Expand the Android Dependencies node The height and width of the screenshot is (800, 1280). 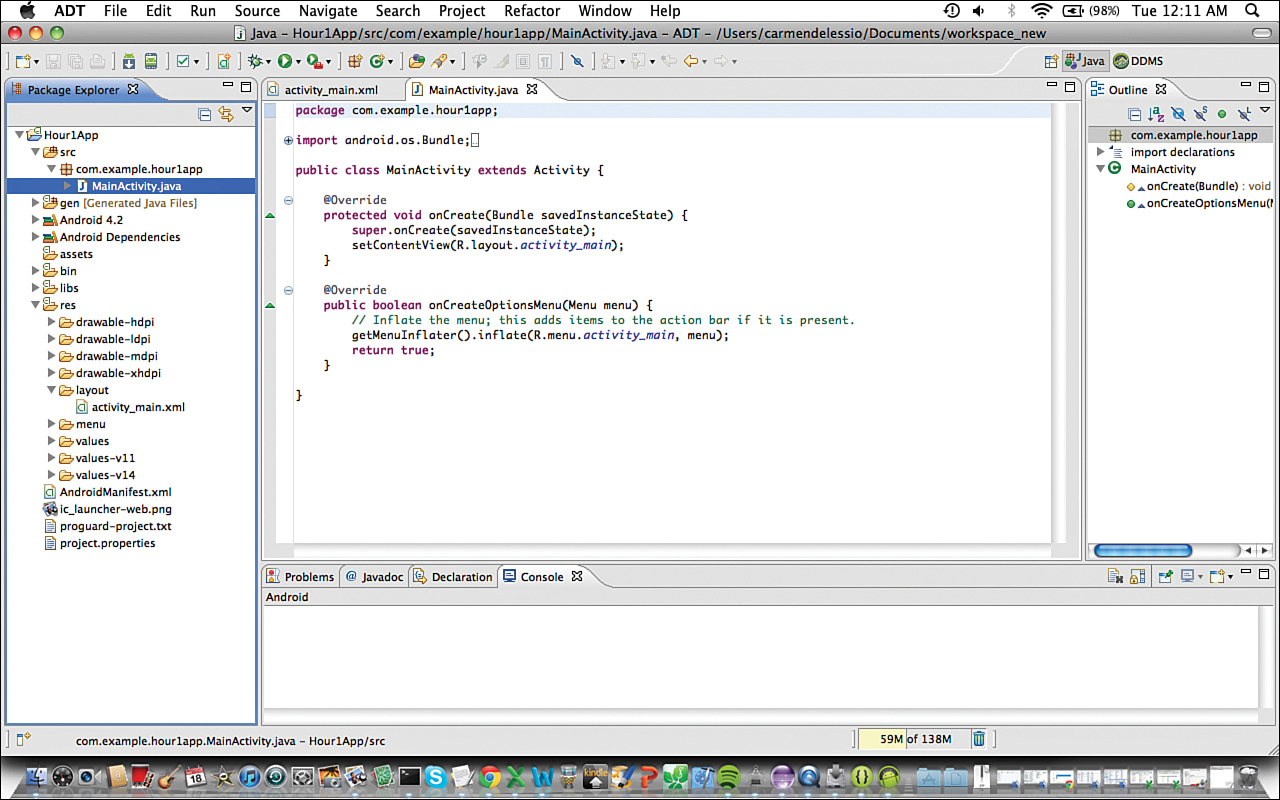(x=36, y=237)
